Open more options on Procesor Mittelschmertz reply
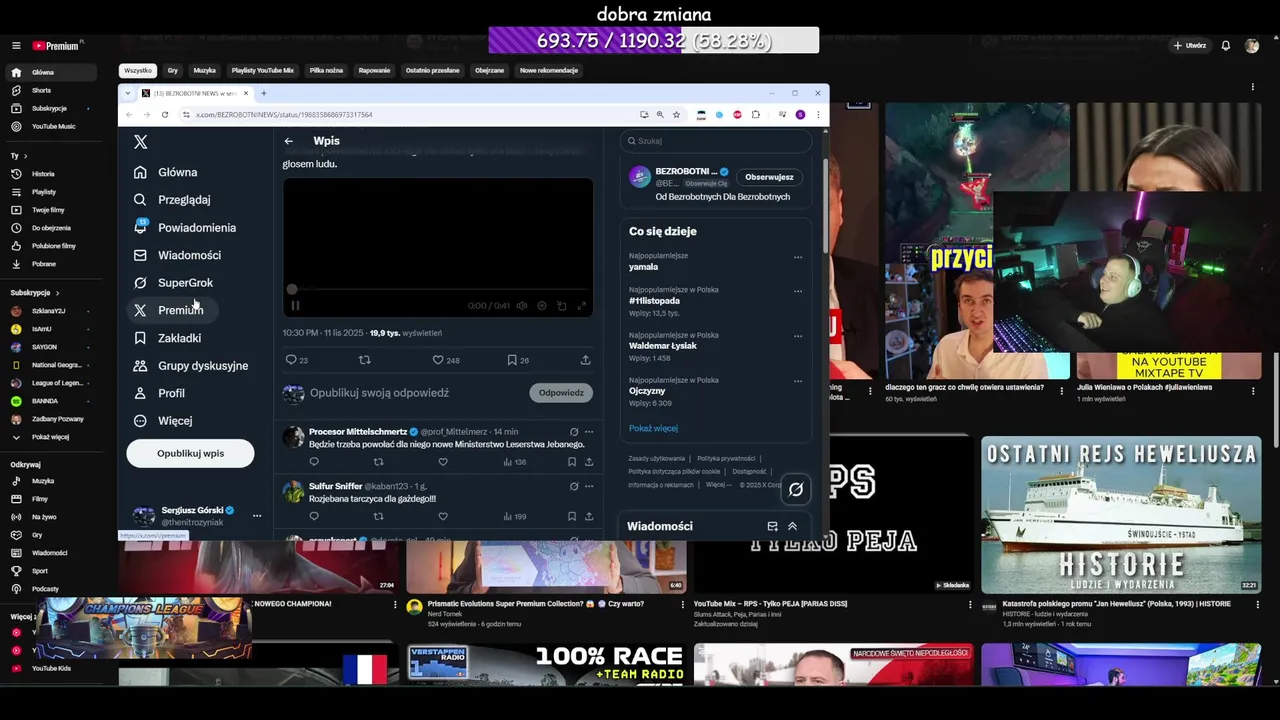The height and width of the screenshot is (720, 1280). (x=589, y=432)
